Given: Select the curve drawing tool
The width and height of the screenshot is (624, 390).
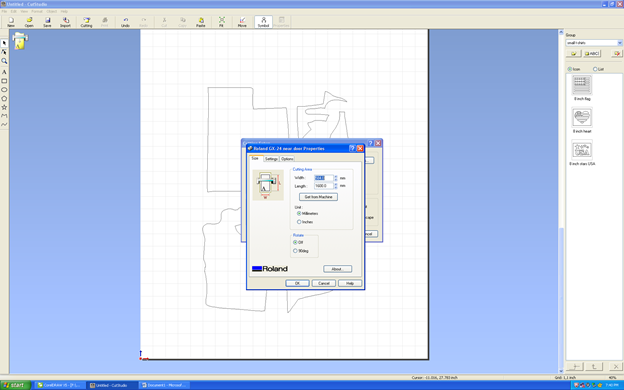Looking at the screenshot, I should click(4, 125).
